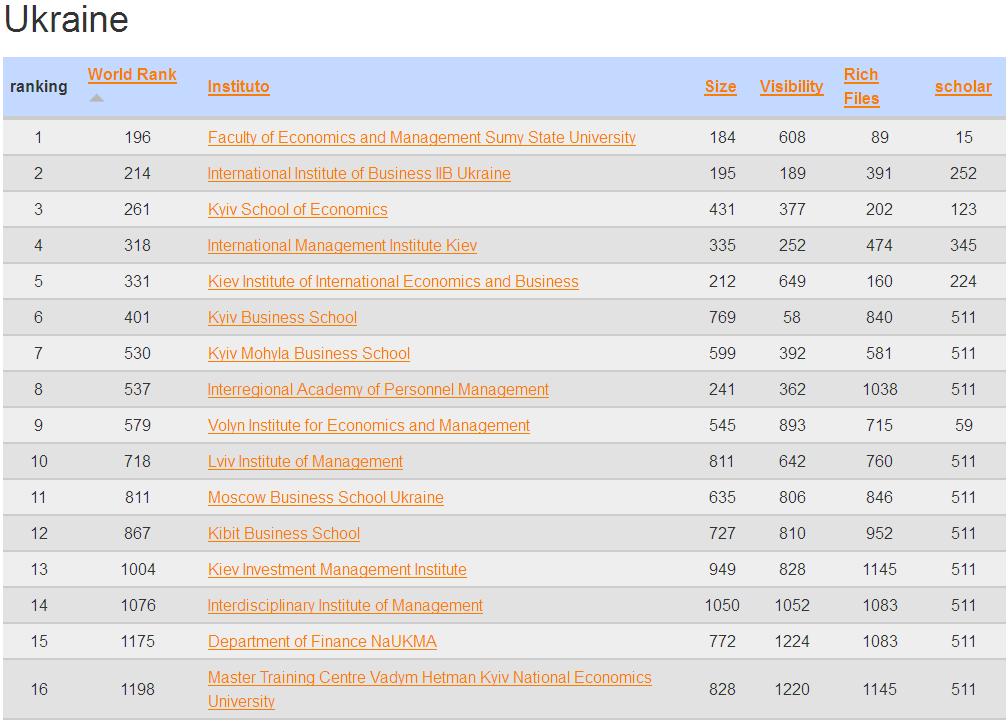This screenshot has width=1008, height=723.
Task: Open Moscow Business School Ukraine link
Action: (x=325, y=497)
